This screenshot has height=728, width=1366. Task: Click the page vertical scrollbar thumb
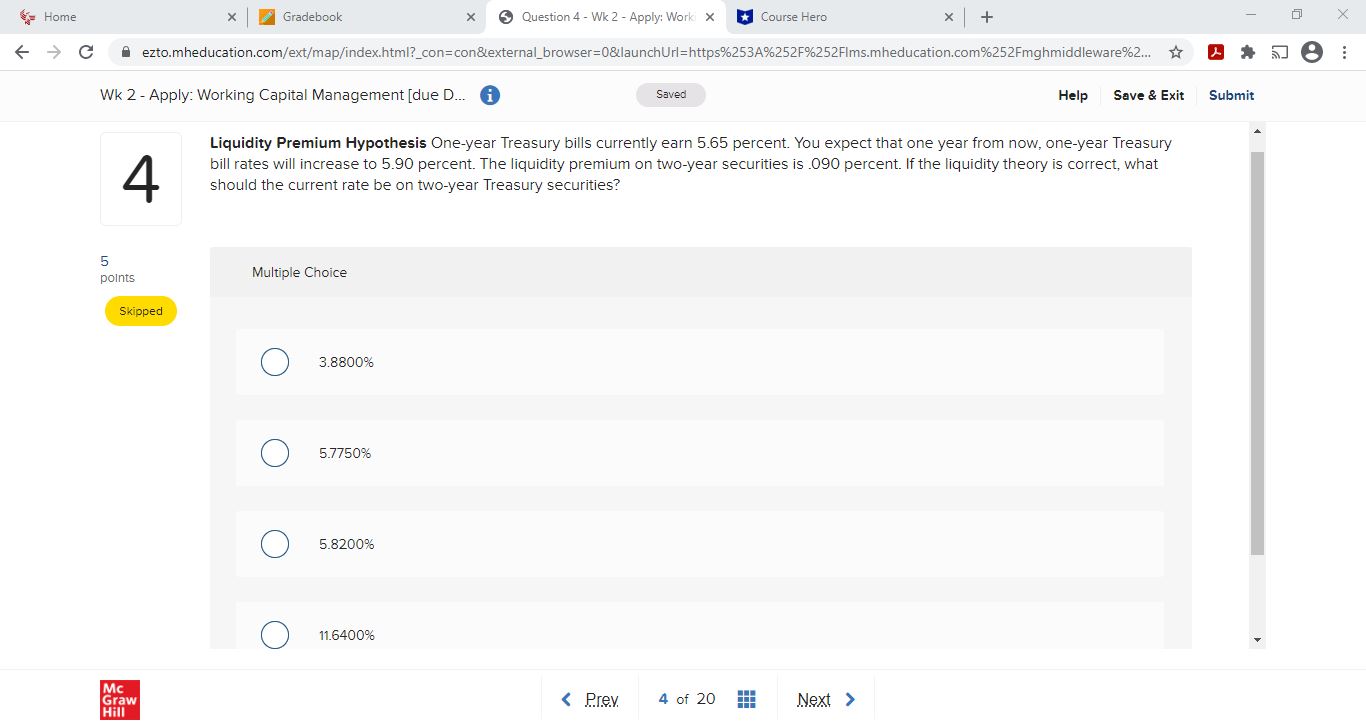[x=1258, y=354]
